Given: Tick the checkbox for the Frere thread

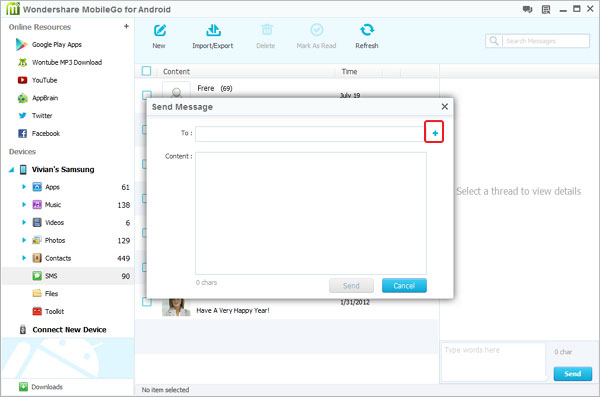Looking at the screenshot, I should click(147, 94).
